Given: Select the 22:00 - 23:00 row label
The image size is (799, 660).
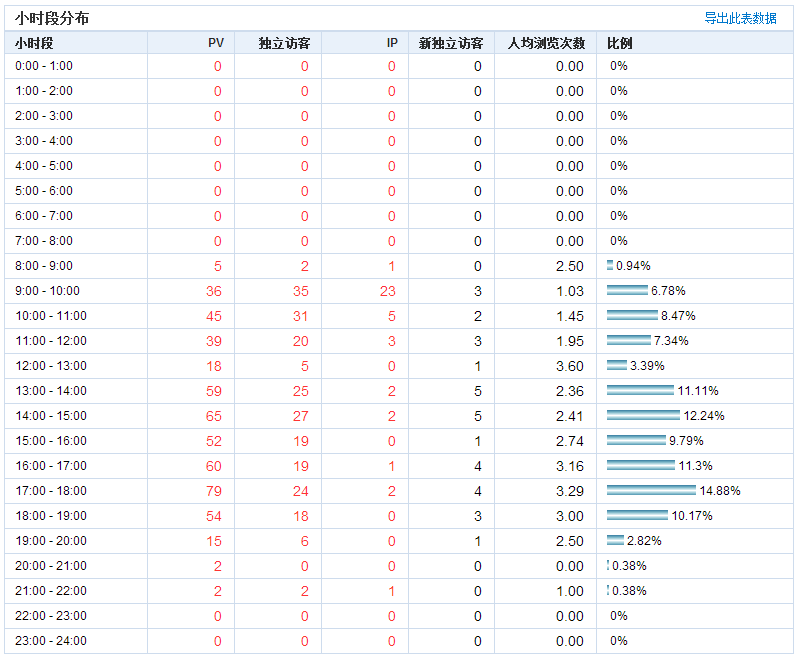Looking at the screenshot, I should coord(51,615).
